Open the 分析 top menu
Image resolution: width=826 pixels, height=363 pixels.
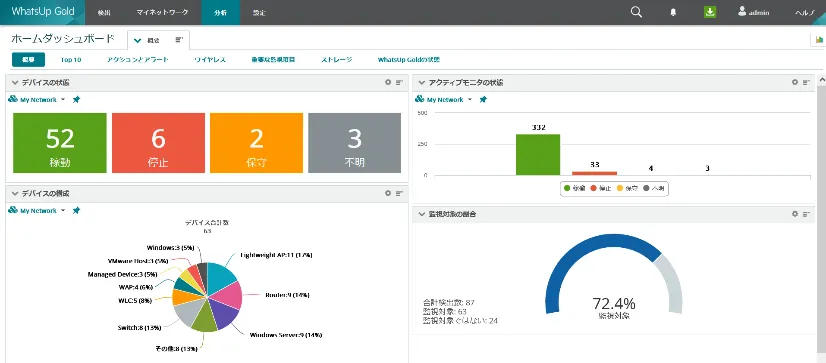[x=220, y=13]
